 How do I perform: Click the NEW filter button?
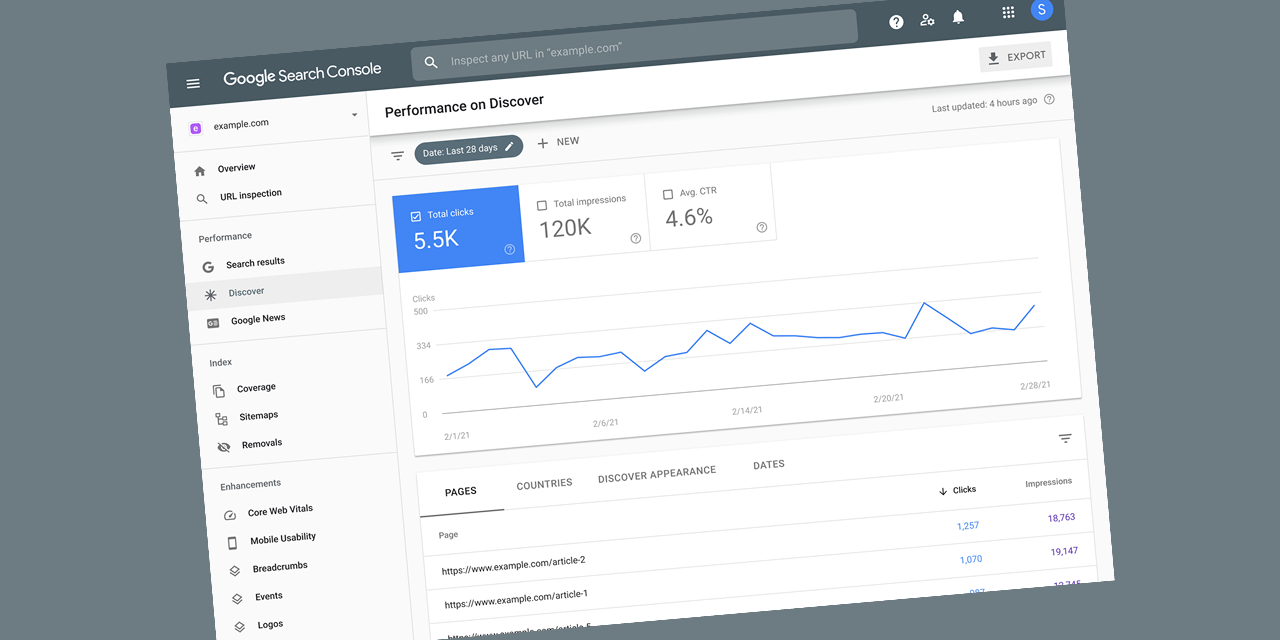point(558,142)
